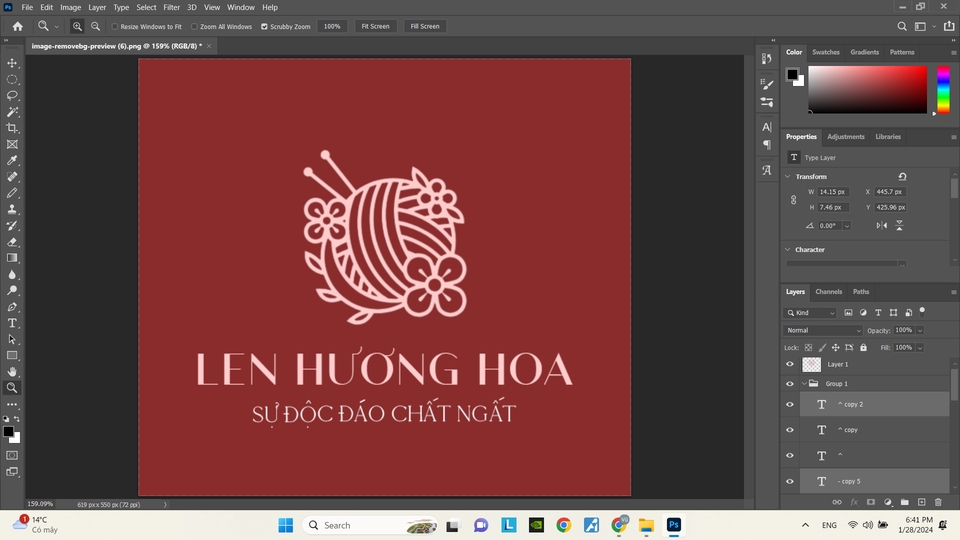Select the History Brush tool
Screen dimensions: 960x540
click(x=12, y=225)
